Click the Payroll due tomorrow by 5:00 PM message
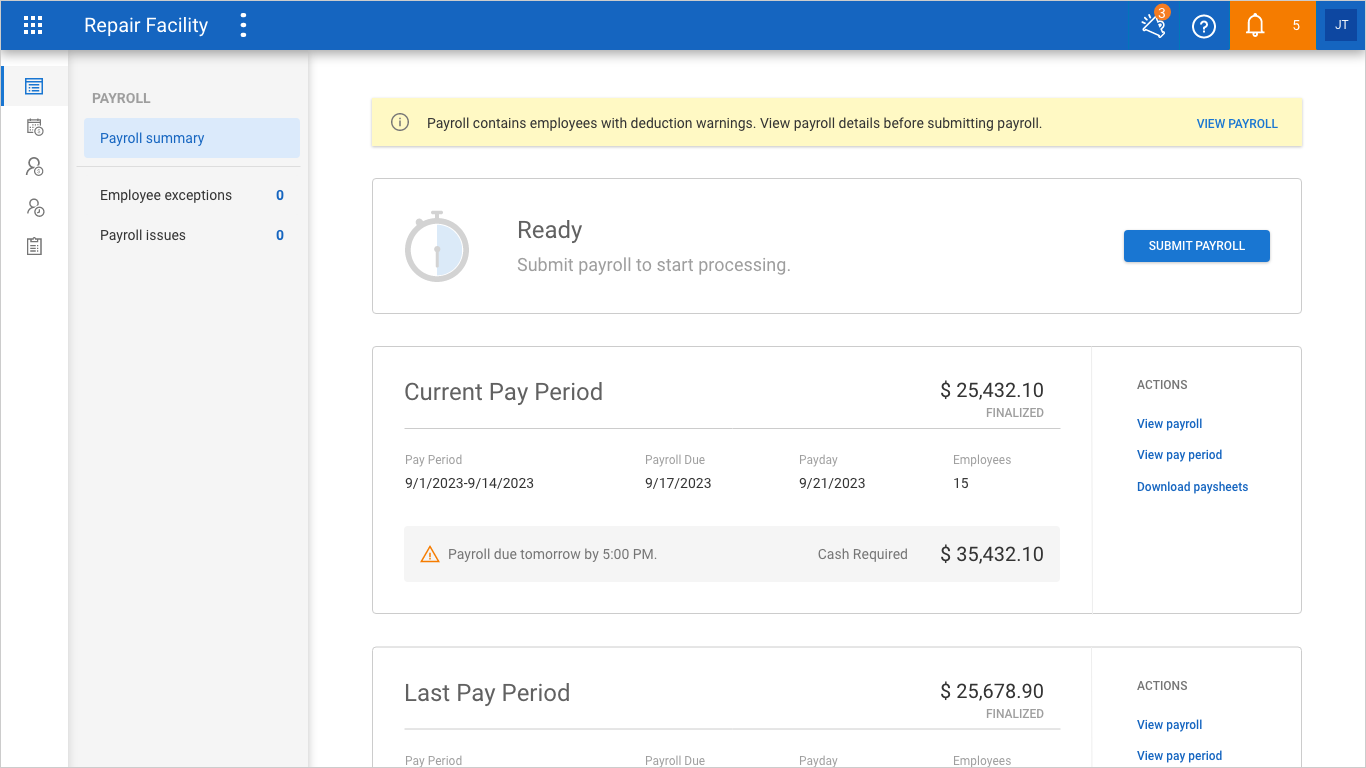 552,554
